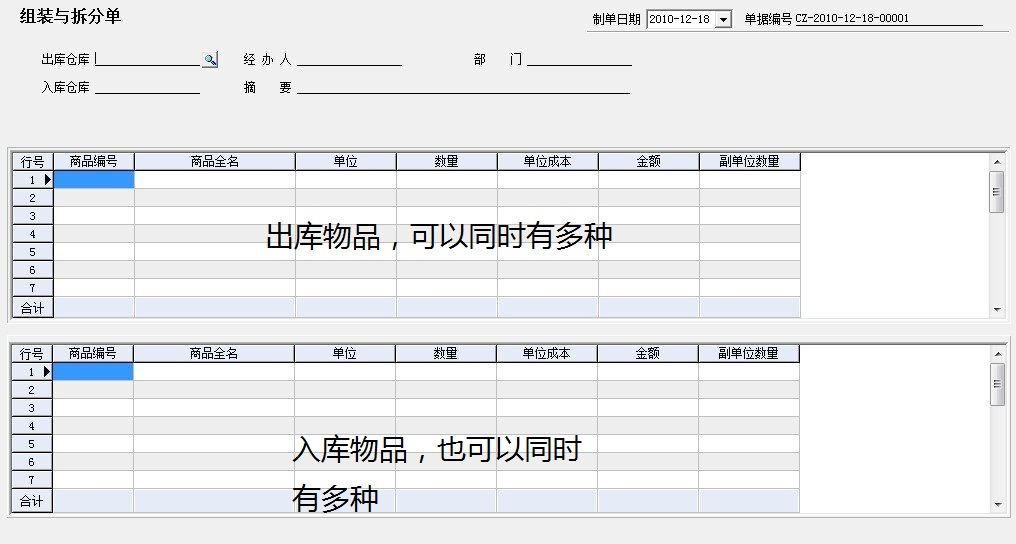The height and width of the screenshot is (544, 1016).
Task: Click the 摘要 input field
Action: tap(463, 87)
